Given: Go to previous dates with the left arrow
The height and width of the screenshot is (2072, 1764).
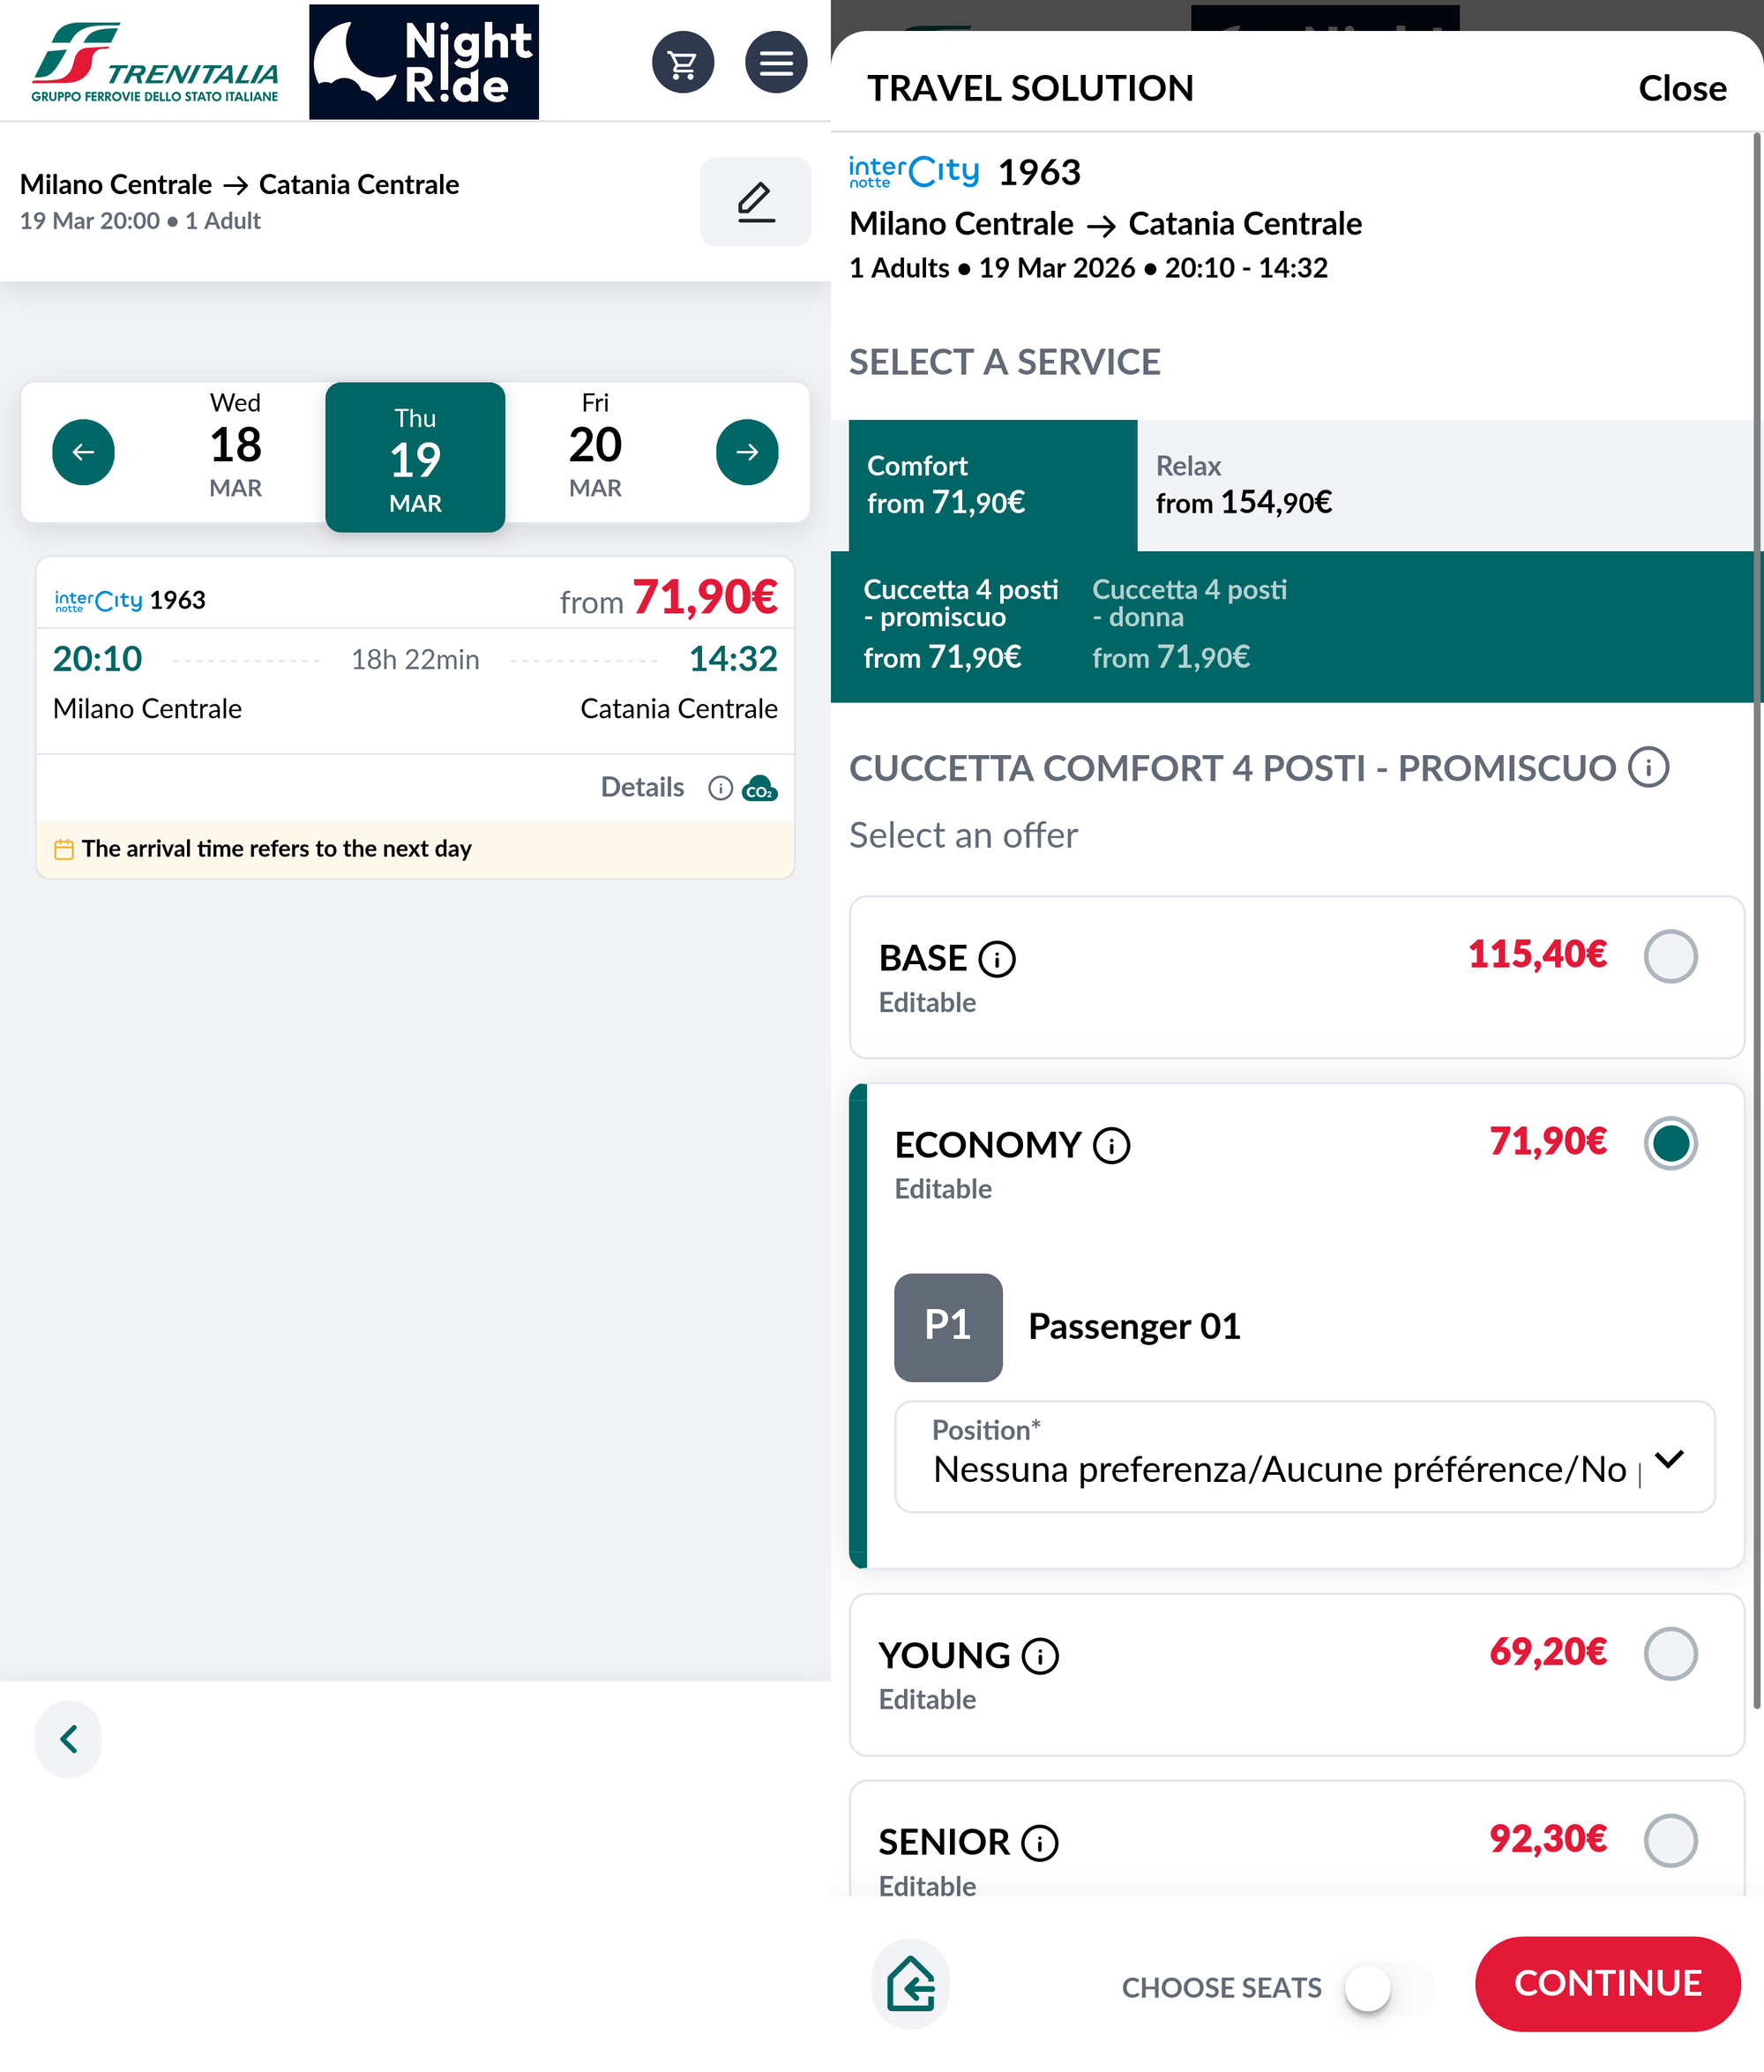Looking at the screenshot, I should (x=84, y=452).
